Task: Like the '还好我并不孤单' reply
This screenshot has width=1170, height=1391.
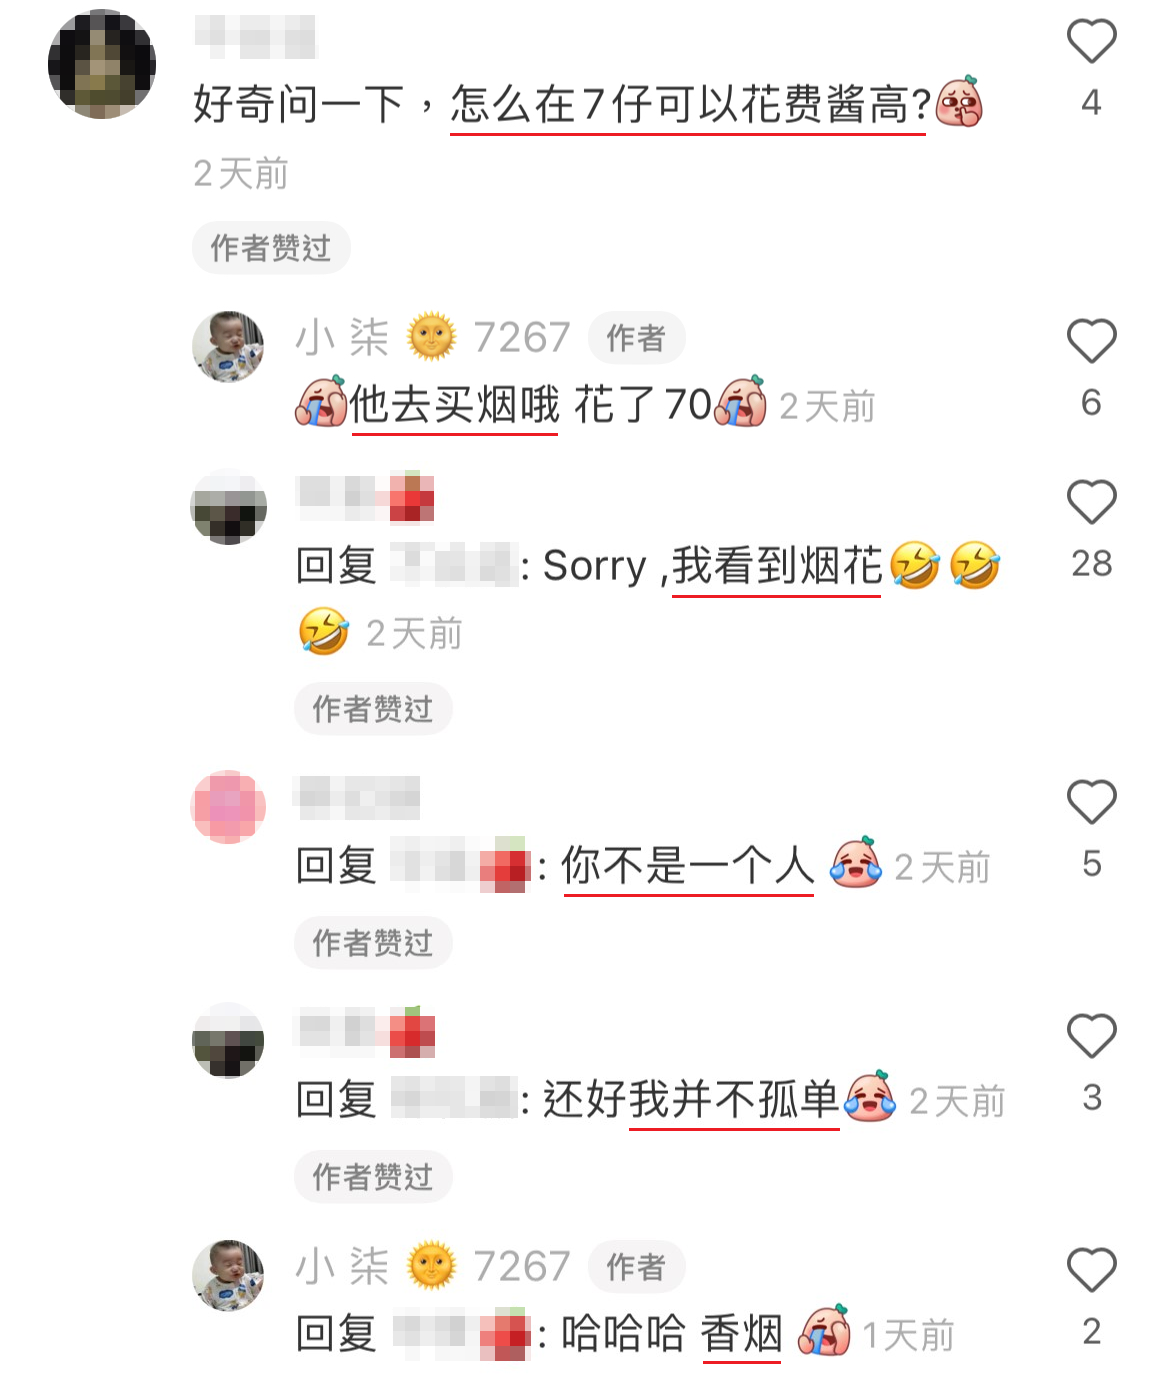Action: pyautogui.click(x=1091, y=1036)
